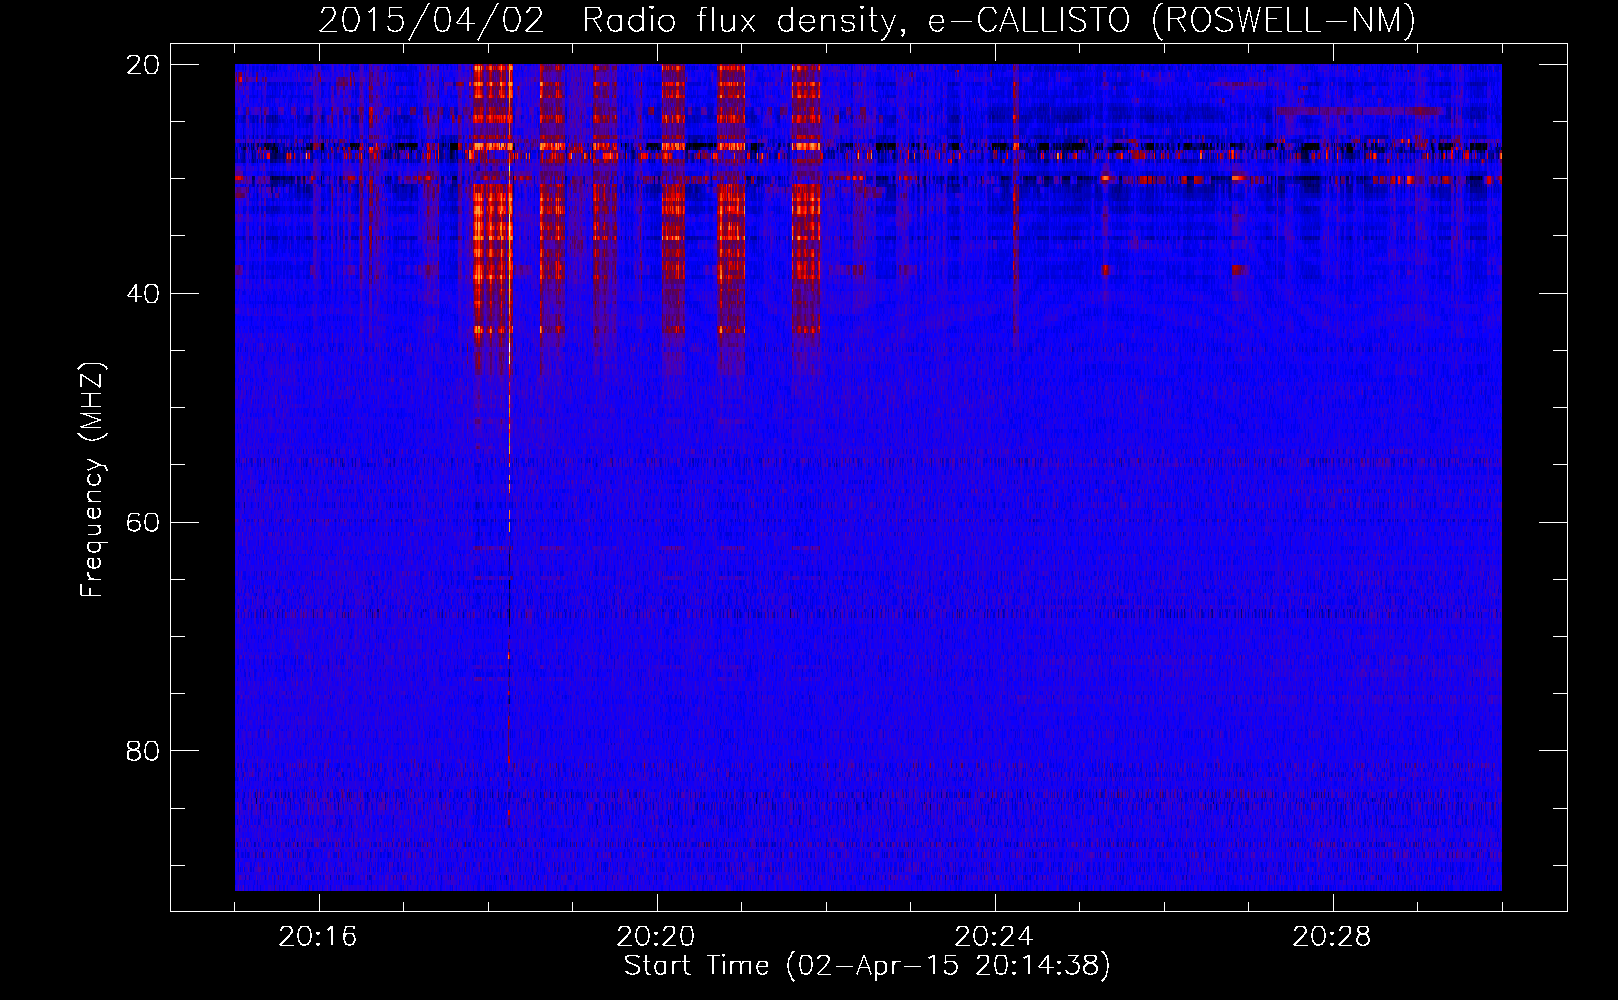
Task: Pick the "20" frequency axis tick label
Action: pos(143,65)
